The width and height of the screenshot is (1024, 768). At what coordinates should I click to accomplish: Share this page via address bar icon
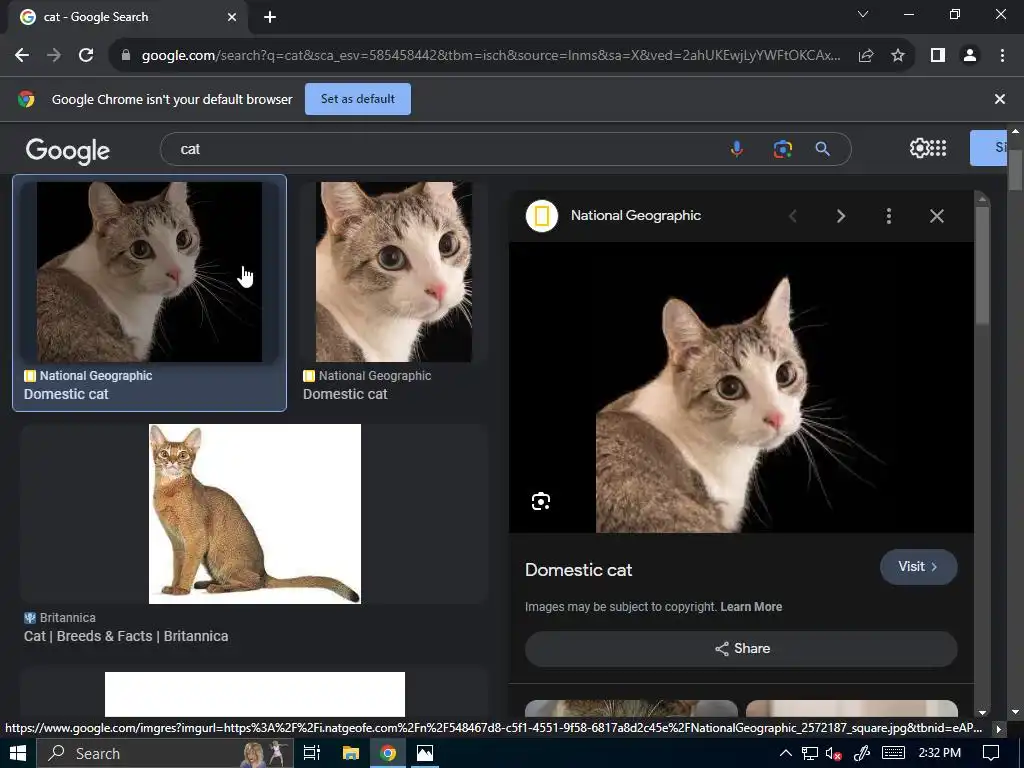click(866, 56)
